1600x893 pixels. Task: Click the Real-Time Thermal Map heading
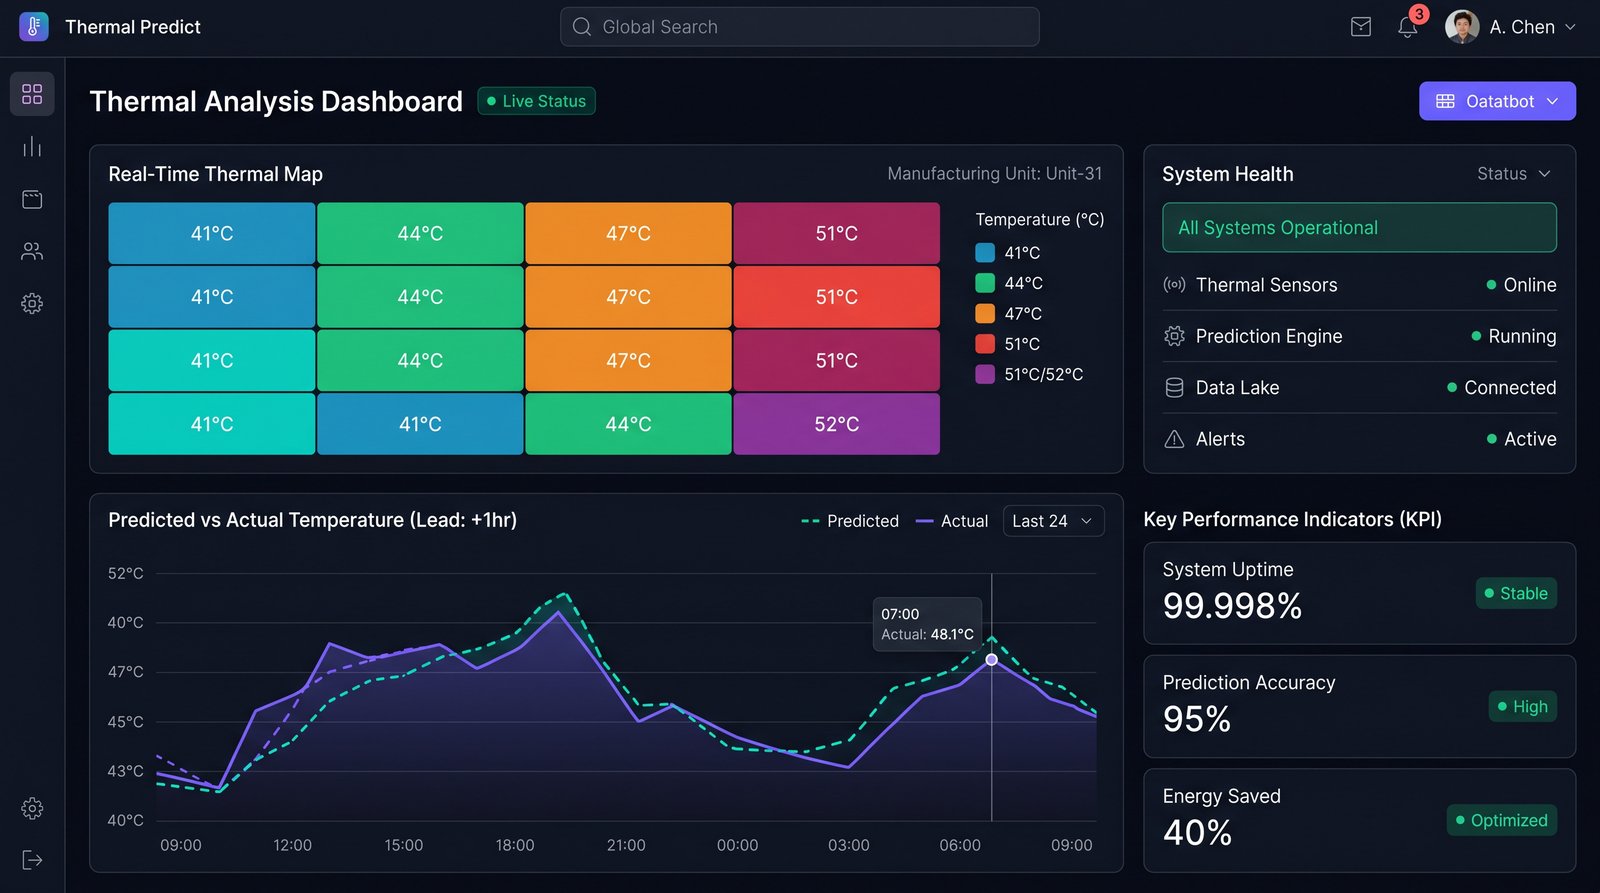point(215,174)
